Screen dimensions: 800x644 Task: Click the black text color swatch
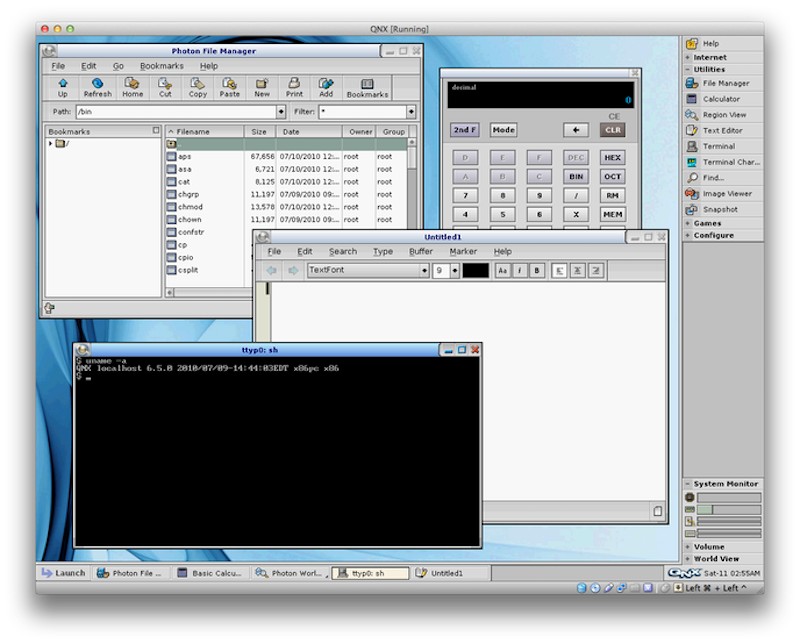click(475, 270)
